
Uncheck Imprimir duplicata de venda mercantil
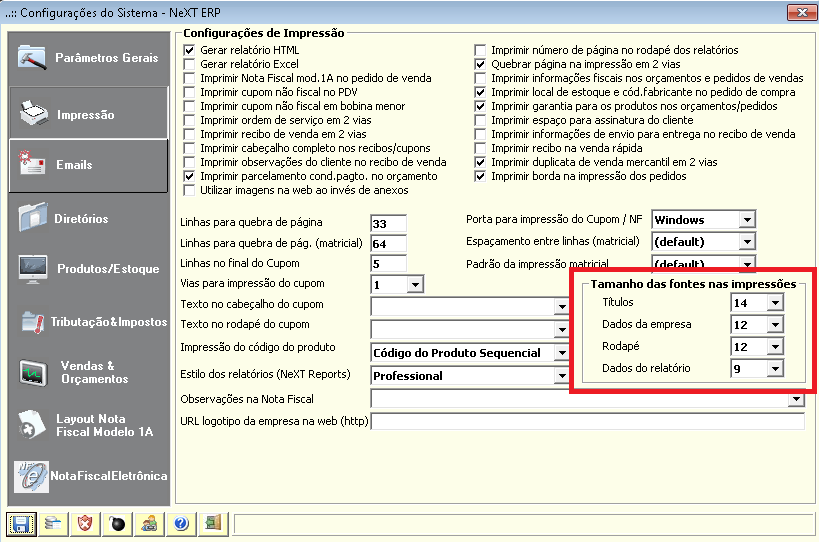click(x=480, y=162)
